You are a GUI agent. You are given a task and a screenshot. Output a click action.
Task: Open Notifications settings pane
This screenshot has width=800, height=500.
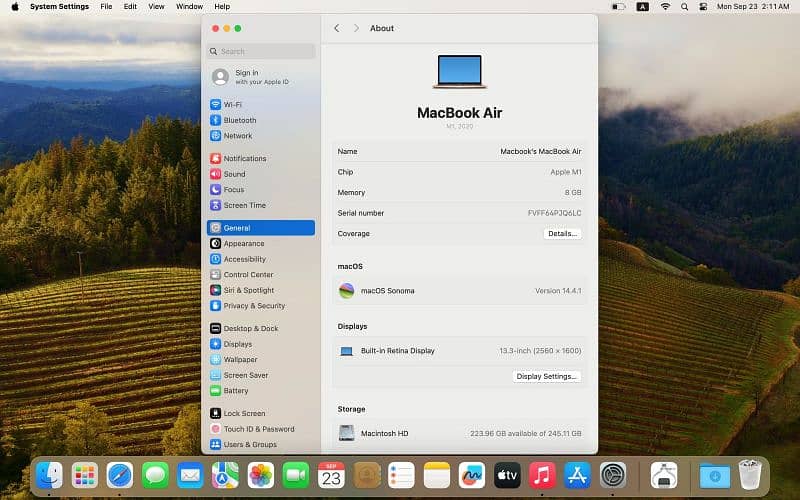[x=244, y=158]
